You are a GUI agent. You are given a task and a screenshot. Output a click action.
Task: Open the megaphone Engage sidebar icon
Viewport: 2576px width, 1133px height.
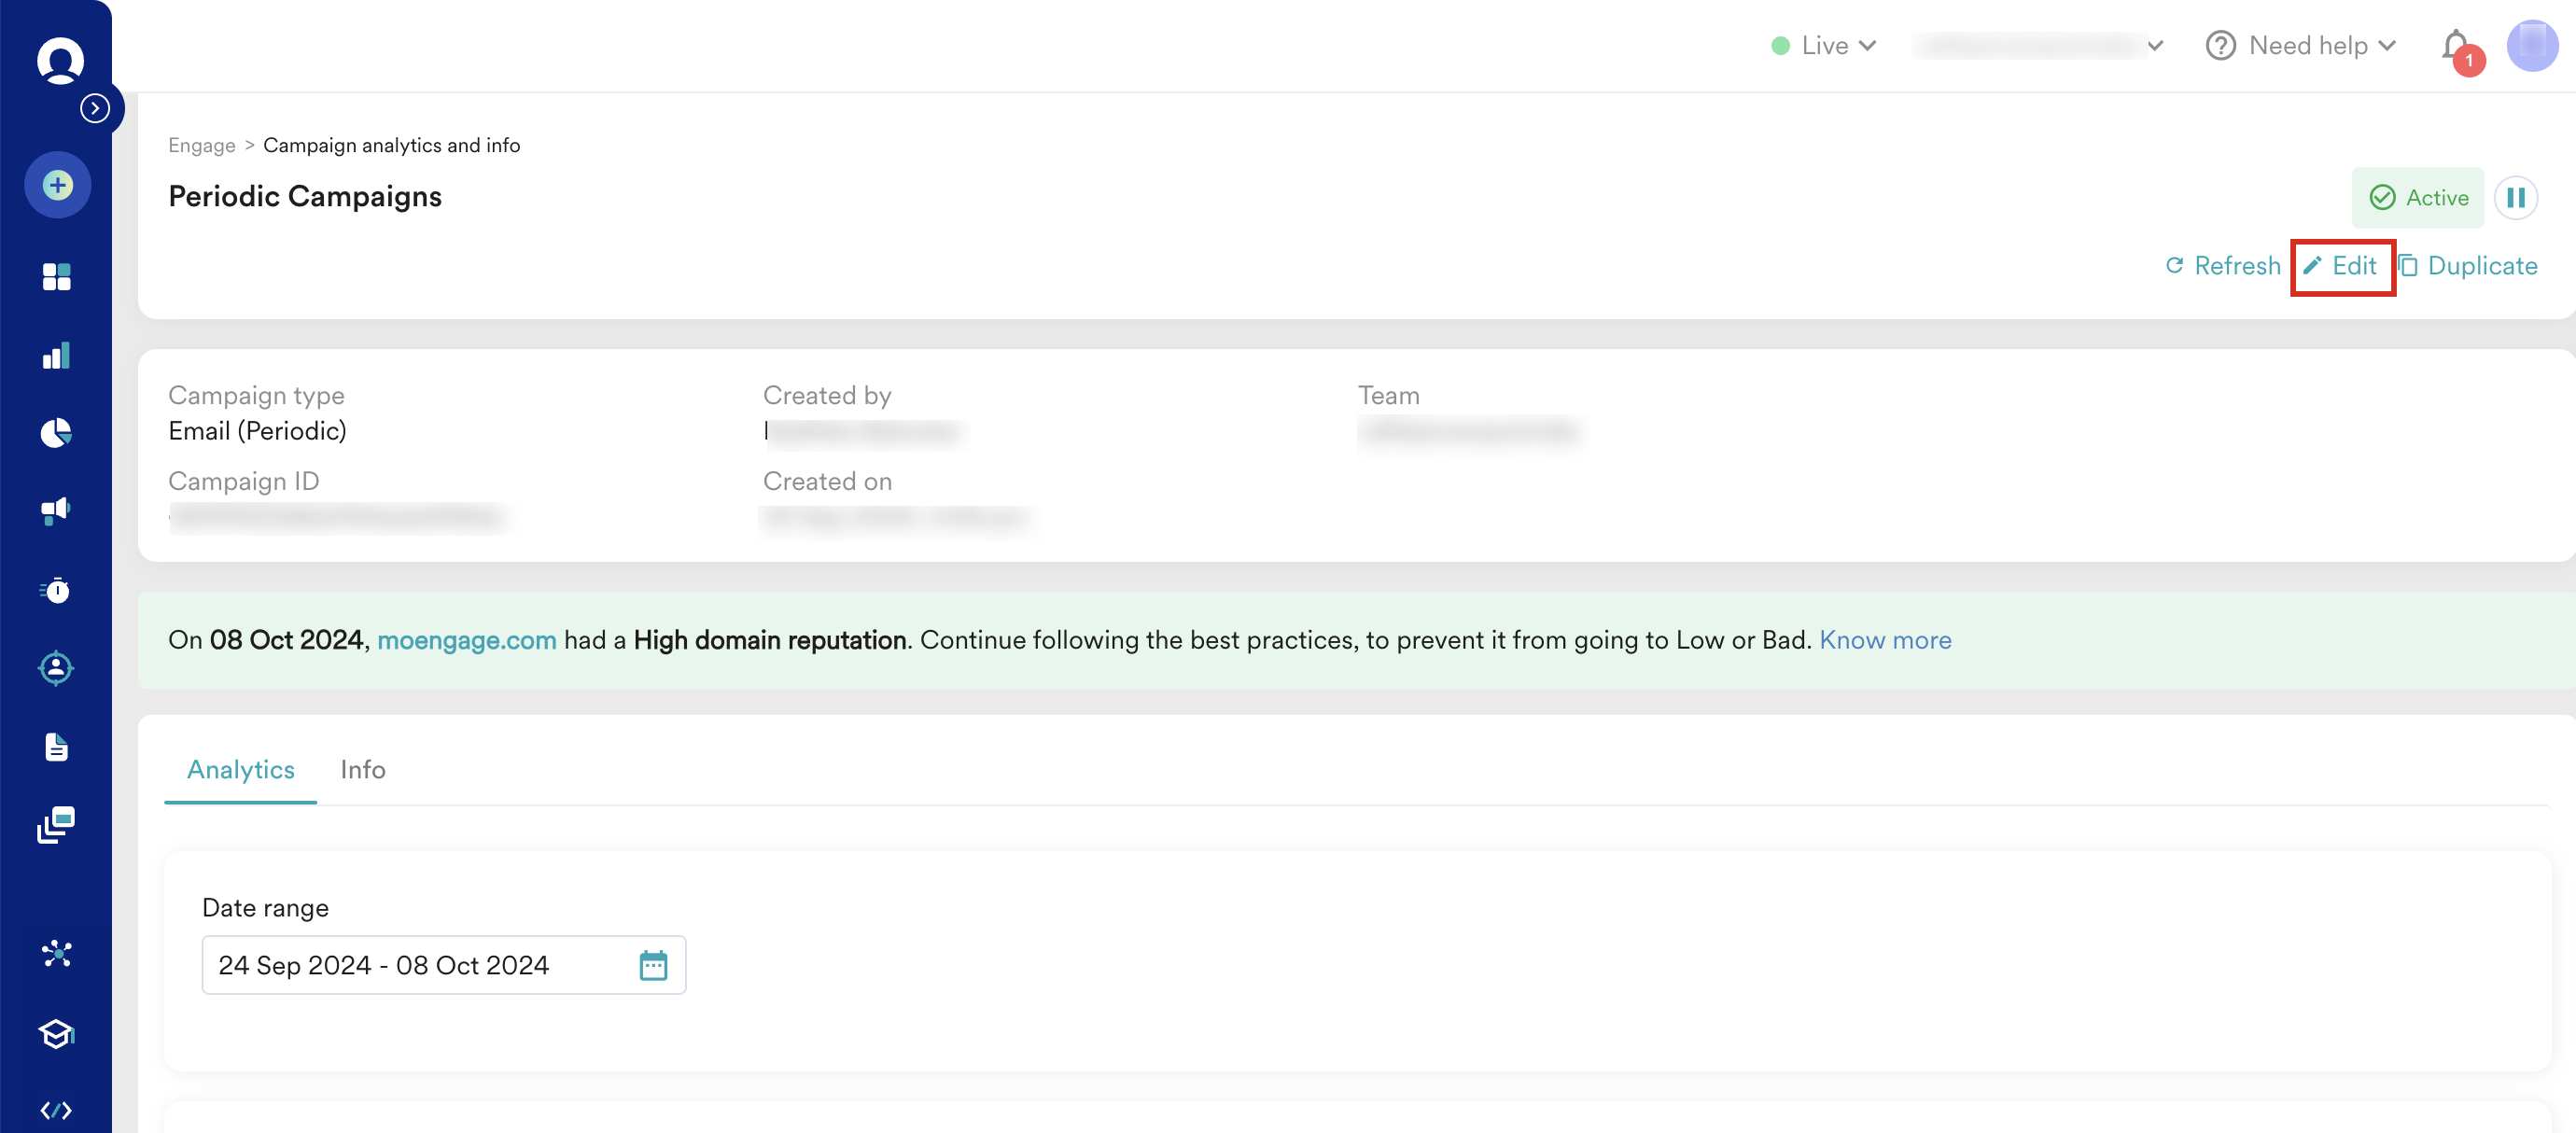point(57,511)
